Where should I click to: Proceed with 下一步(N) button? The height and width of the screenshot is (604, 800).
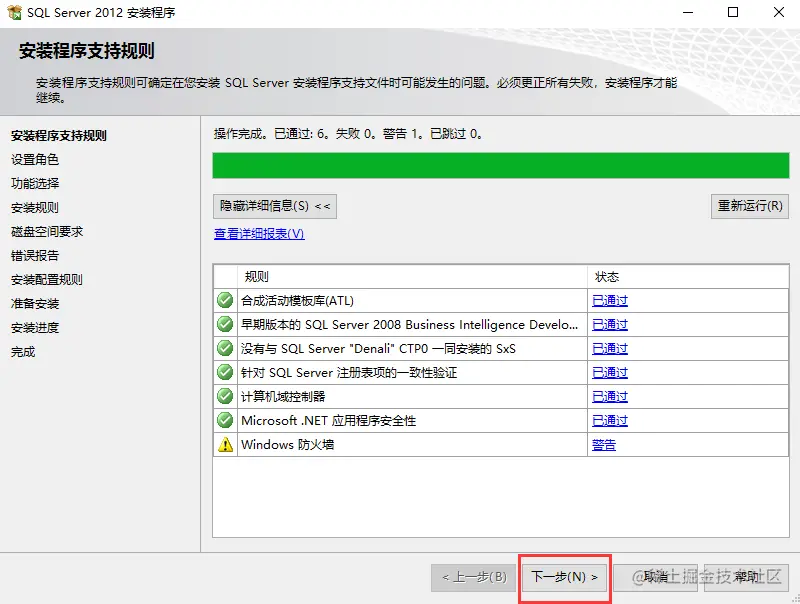[564, 577]
